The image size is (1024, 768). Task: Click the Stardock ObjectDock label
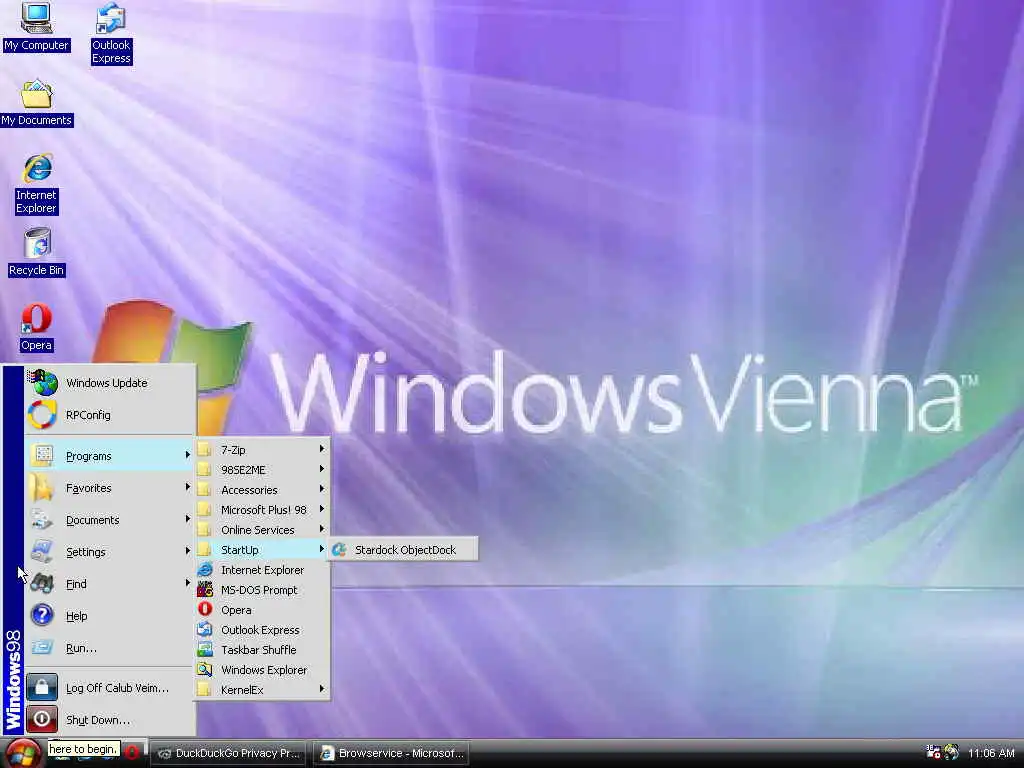[406, 550]
